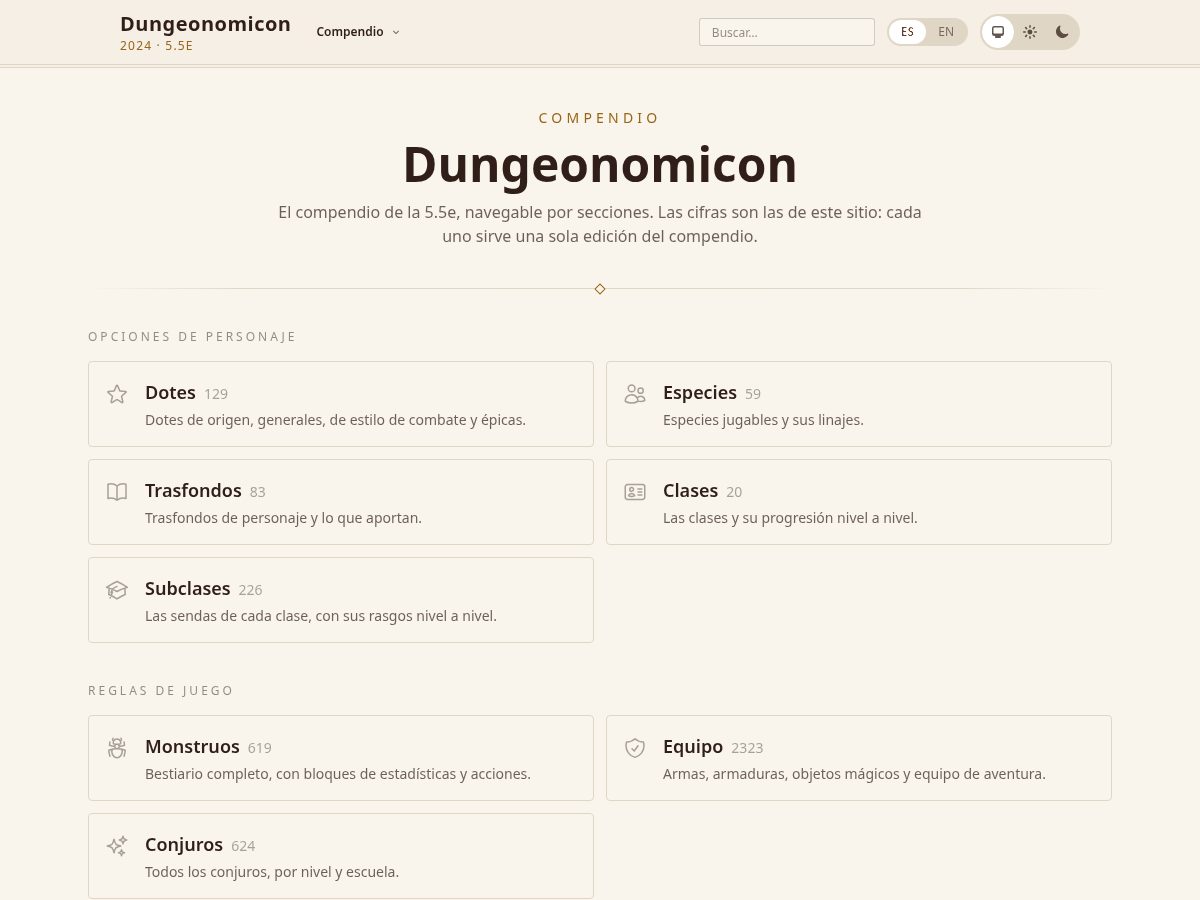Click the Conjuros count 624
The width and height of the screenshot is (1200, 900).
pyautogui.click(x=243, y=846)
